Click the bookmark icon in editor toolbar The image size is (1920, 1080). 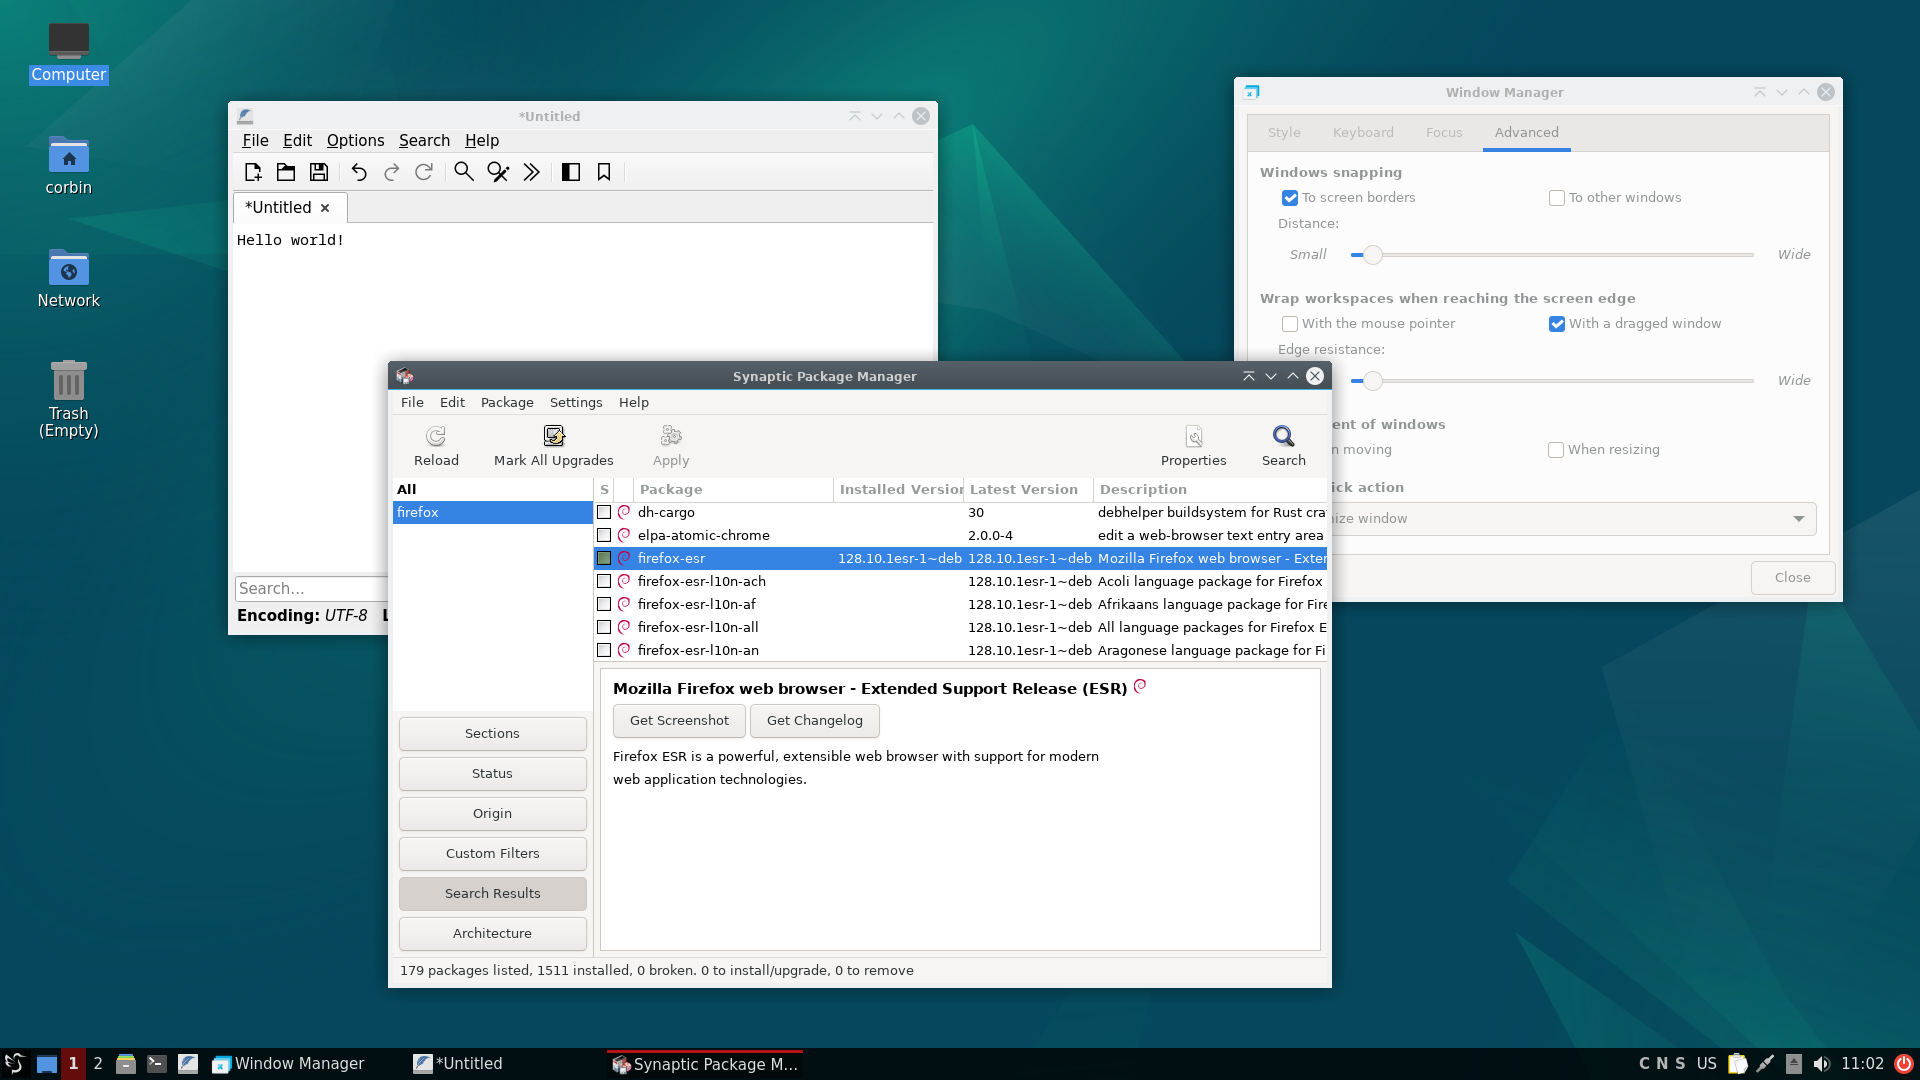coord(604,172)
